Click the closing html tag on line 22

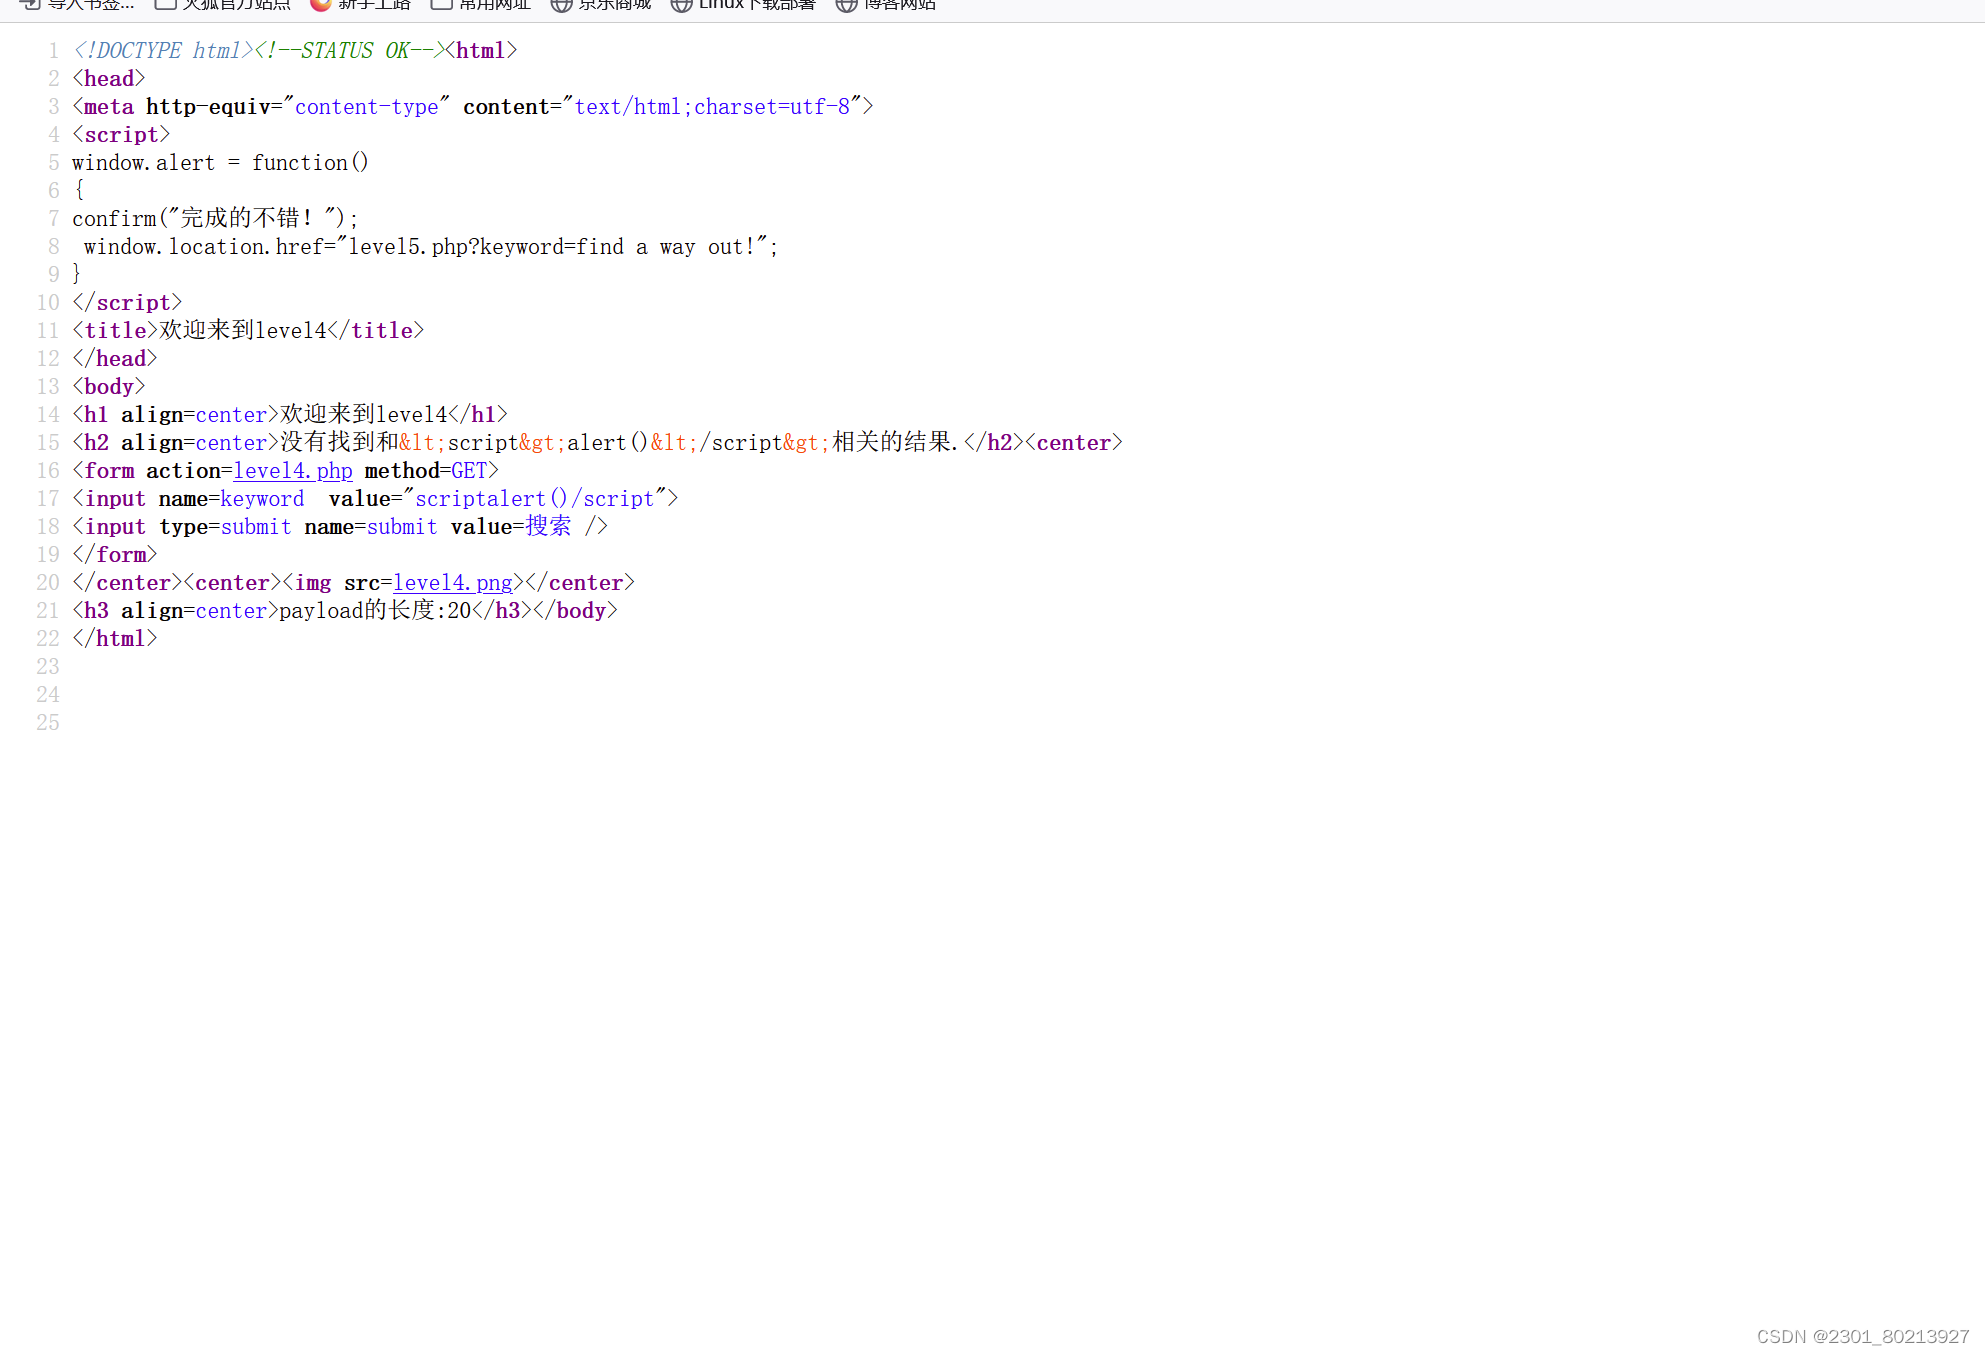[x=115, y=639]
